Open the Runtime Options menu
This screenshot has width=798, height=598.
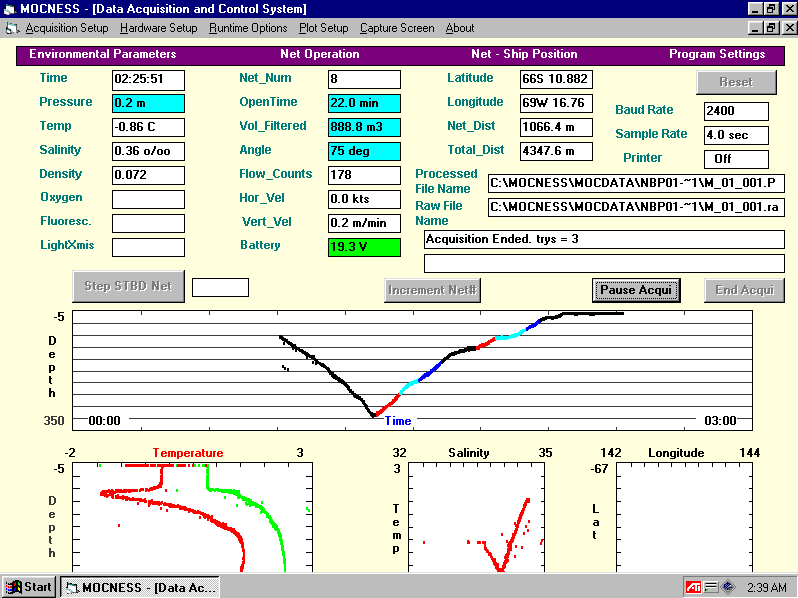(248, 28)
